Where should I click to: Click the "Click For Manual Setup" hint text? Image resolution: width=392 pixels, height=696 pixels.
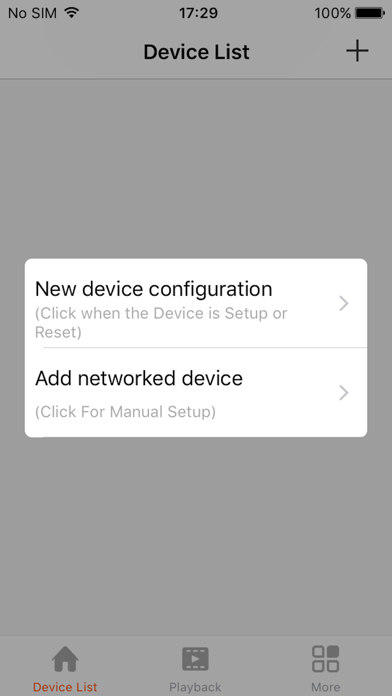[x=125, y=412]
